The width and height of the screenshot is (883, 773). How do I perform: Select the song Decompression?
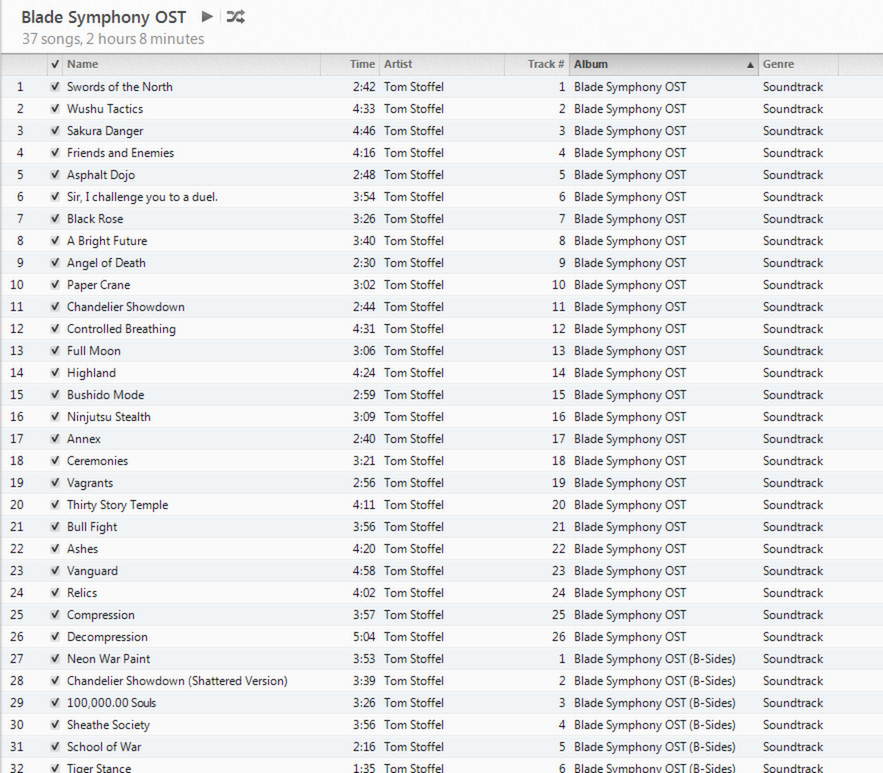107,637
